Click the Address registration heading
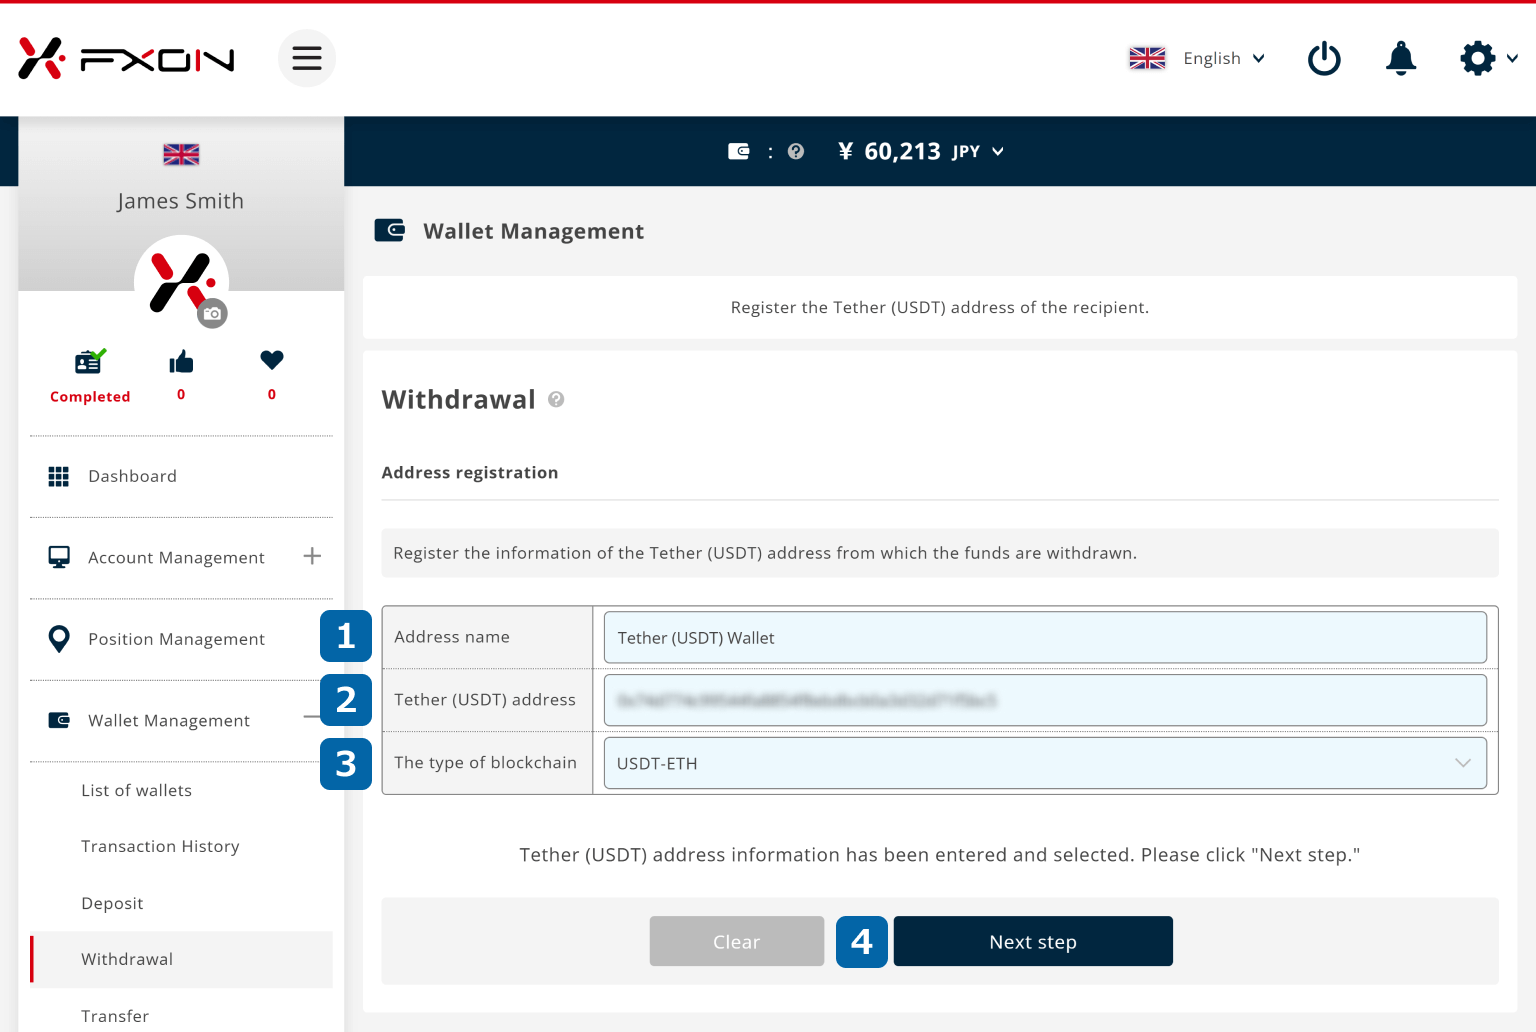 pos(470,472)
